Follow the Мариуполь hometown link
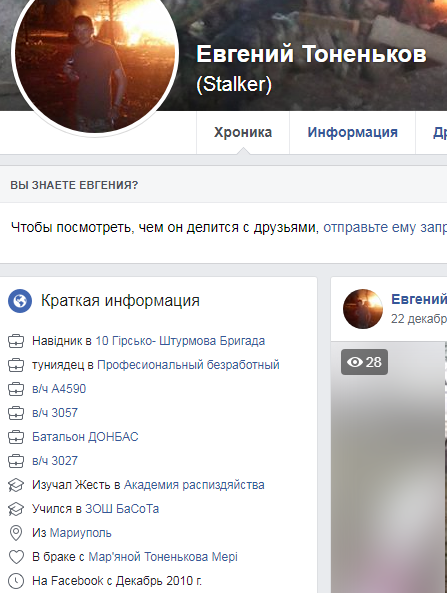Screen dimensions: 447x593 click(x=81, y=533)
